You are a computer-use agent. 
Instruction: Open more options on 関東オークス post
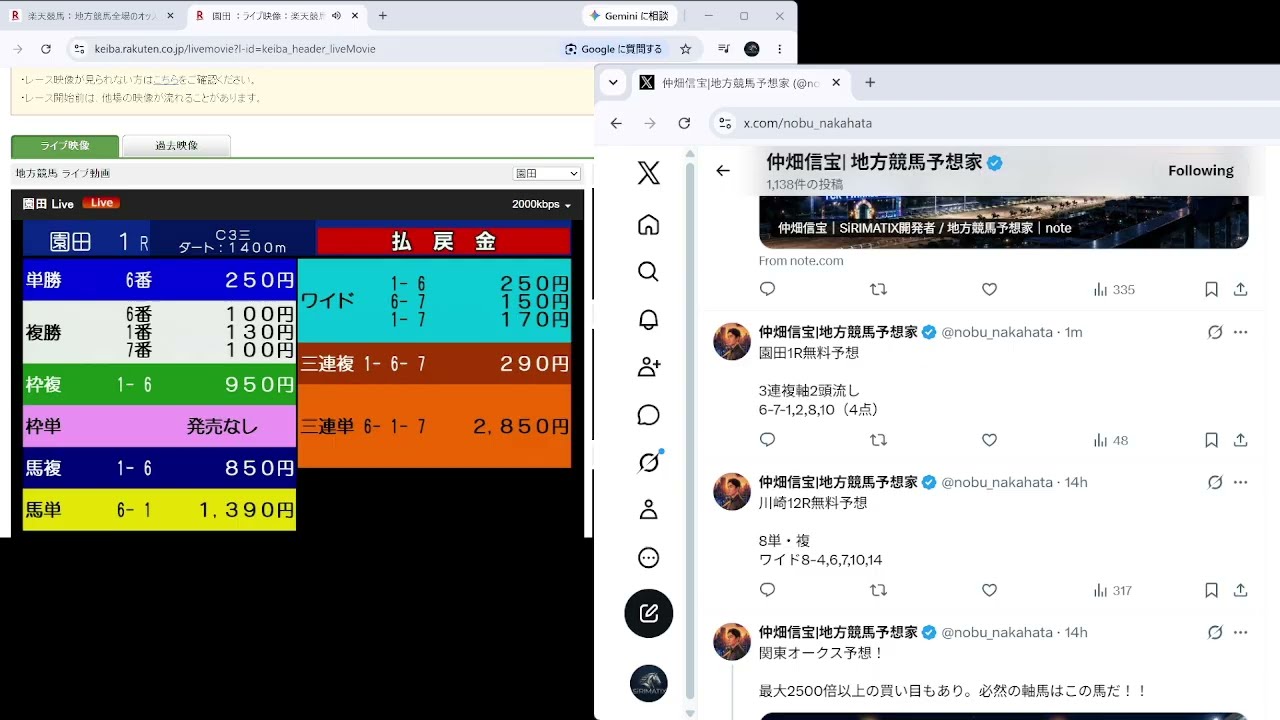pos(1240,632)
